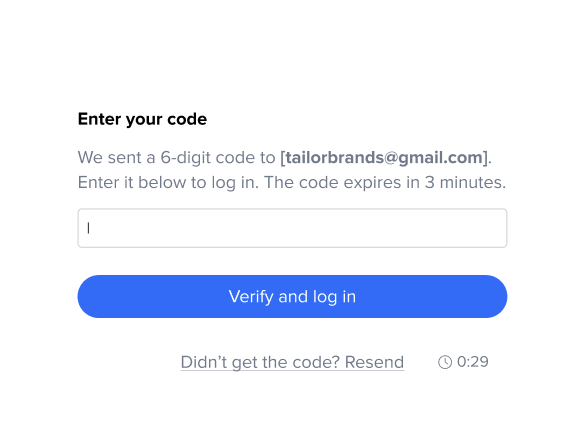The height and width of the screenshot is (430, 584).
Task: Focus the empty verification code text box
Action: pos(292,228)
